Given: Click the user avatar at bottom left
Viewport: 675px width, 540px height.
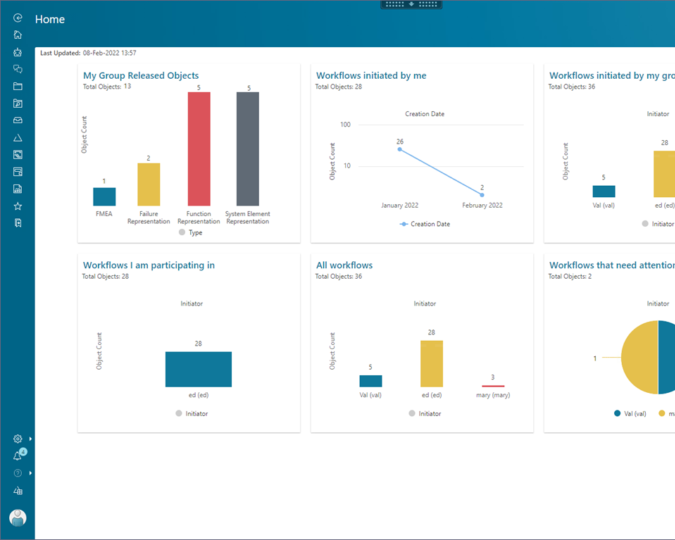Looking at the screenshot, I should (17, 517).
